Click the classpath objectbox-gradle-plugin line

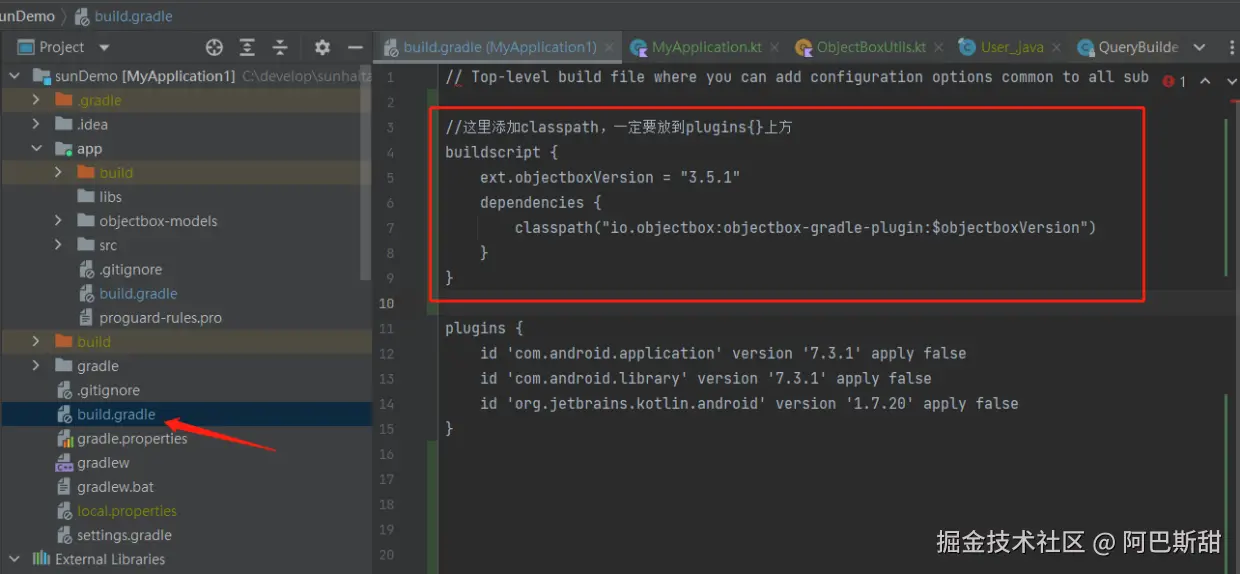tap(806, 227)
